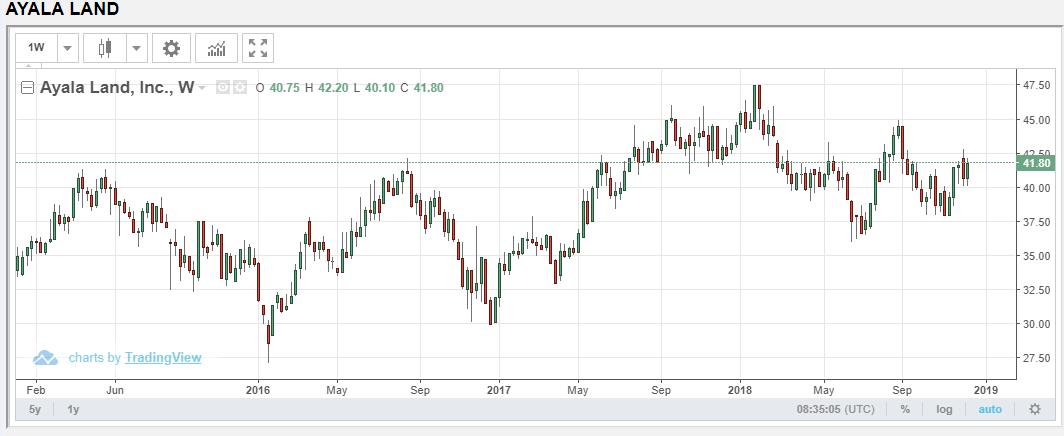
Task: Expand the chart style dropdown arrow
Action: 135,48
